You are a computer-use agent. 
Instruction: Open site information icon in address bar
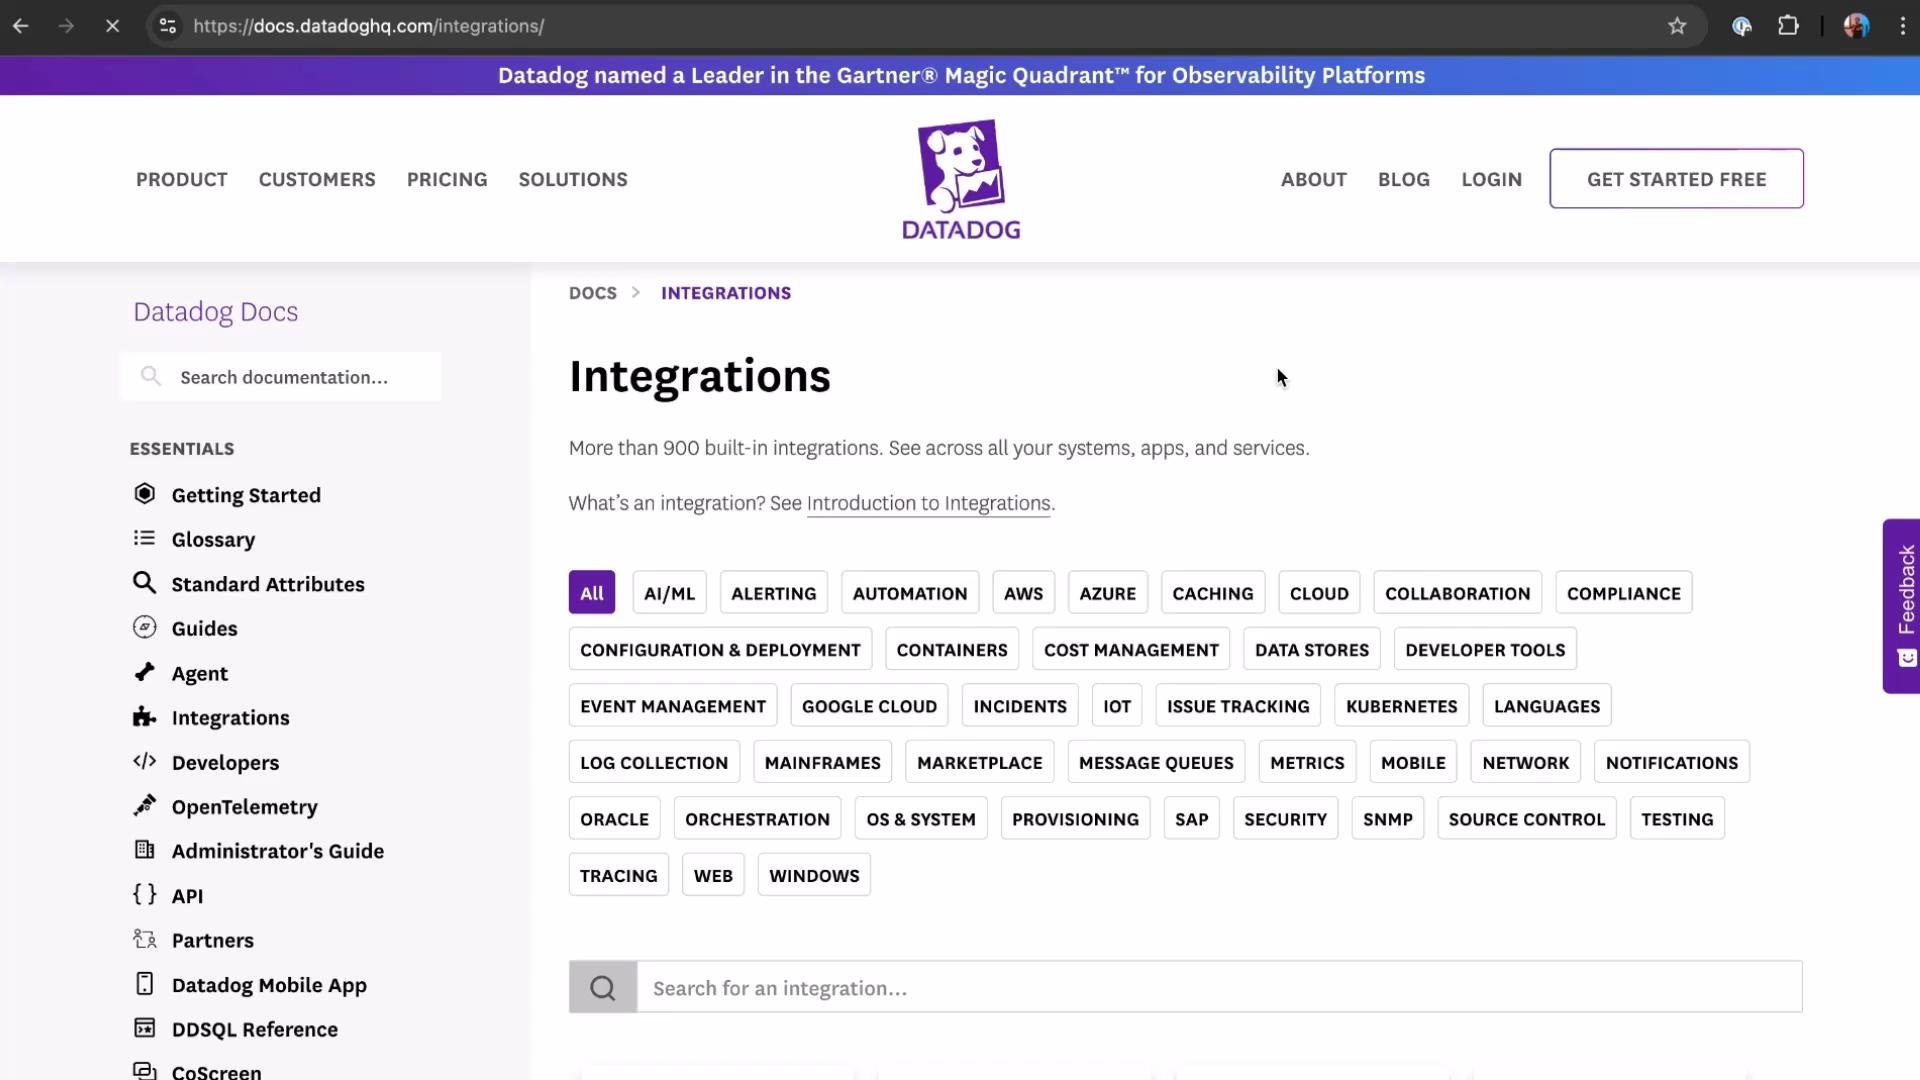168,26
